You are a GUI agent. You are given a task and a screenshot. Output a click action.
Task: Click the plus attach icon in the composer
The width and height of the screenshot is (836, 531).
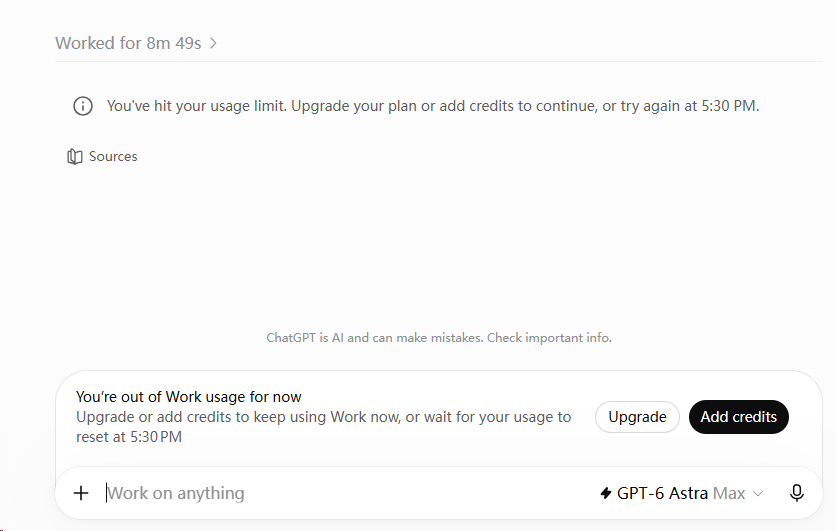pos(81,493)
